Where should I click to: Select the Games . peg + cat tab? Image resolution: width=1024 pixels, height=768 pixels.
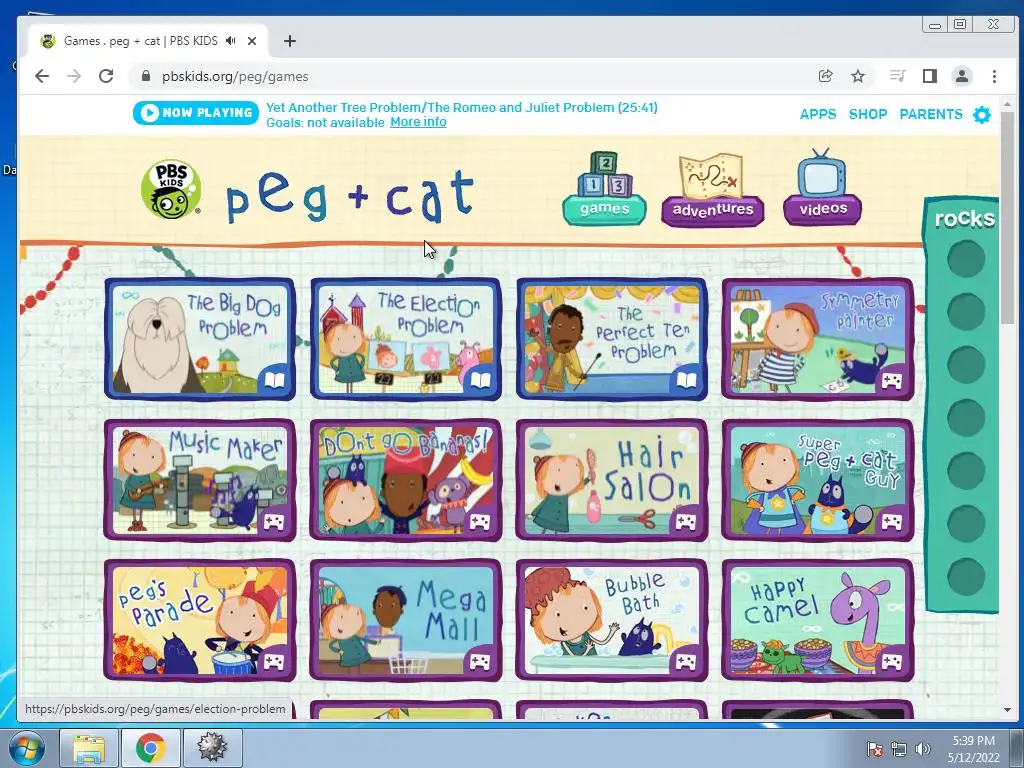point(148,41)
